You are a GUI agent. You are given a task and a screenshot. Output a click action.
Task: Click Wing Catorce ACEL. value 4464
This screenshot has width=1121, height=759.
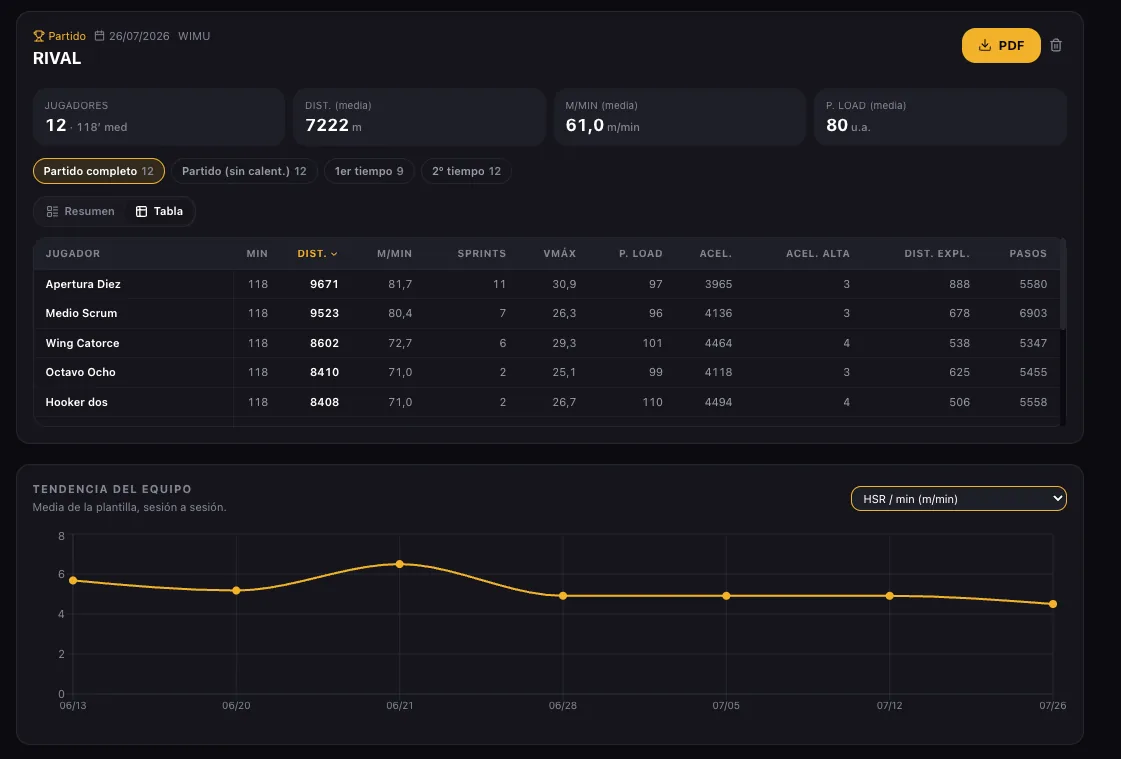718,343
